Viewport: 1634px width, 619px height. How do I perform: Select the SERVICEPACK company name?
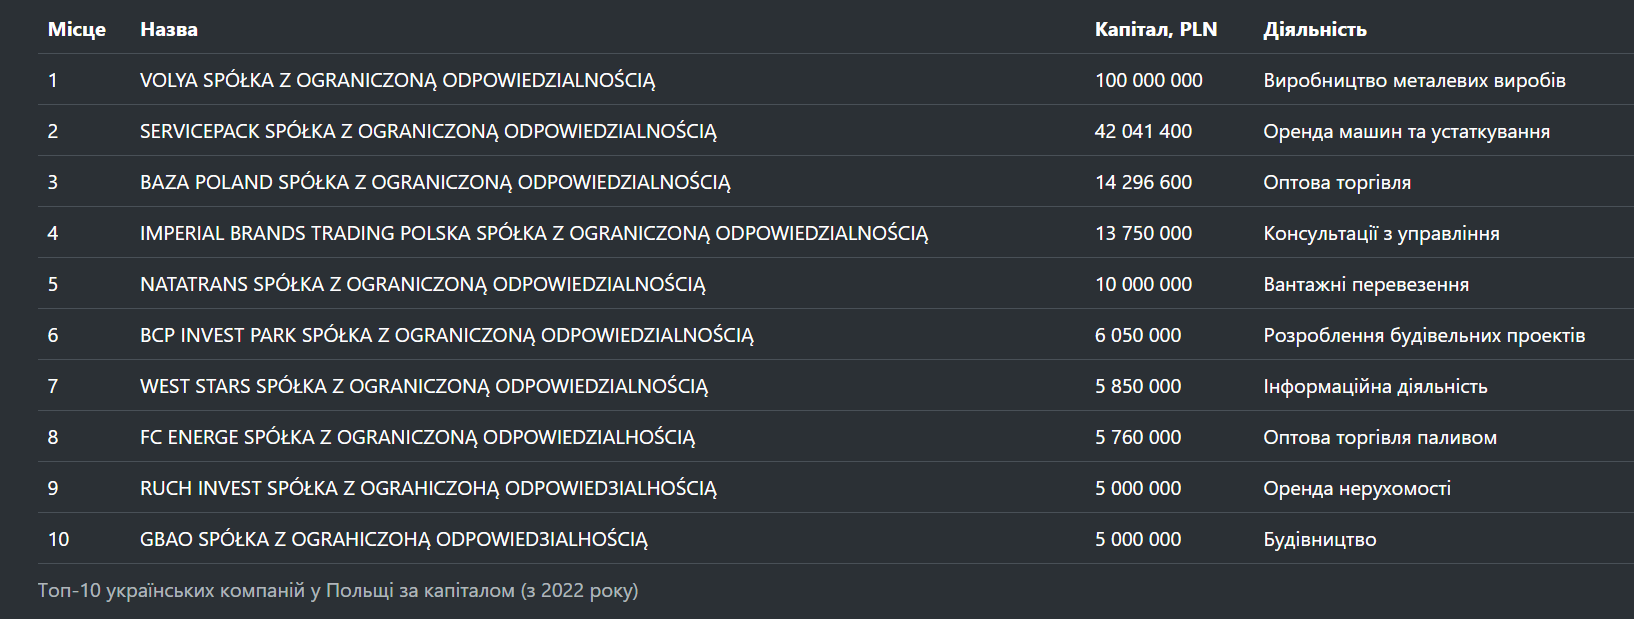tap(428, 131)
